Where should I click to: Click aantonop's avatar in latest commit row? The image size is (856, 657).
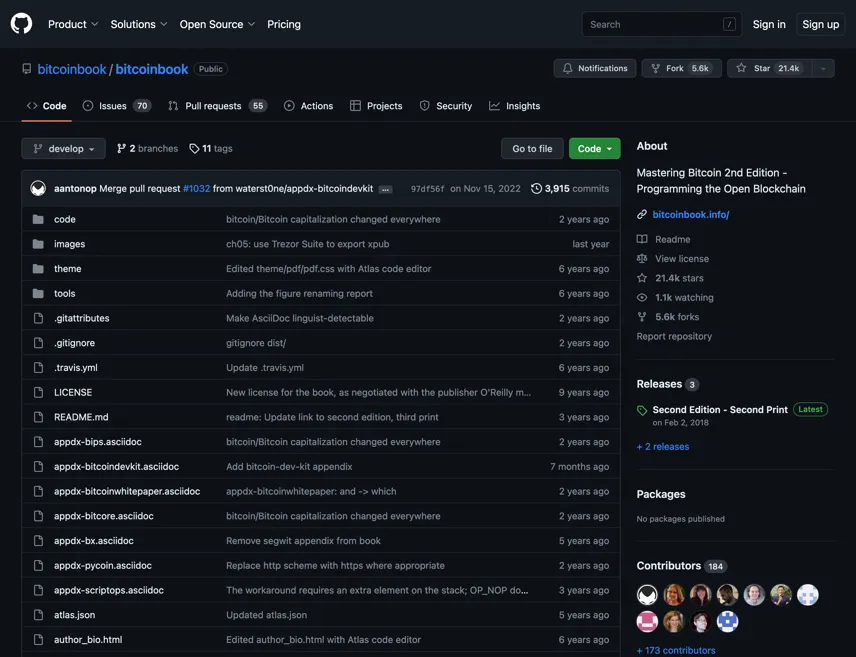pyautogui.click(x=38, y=188)
